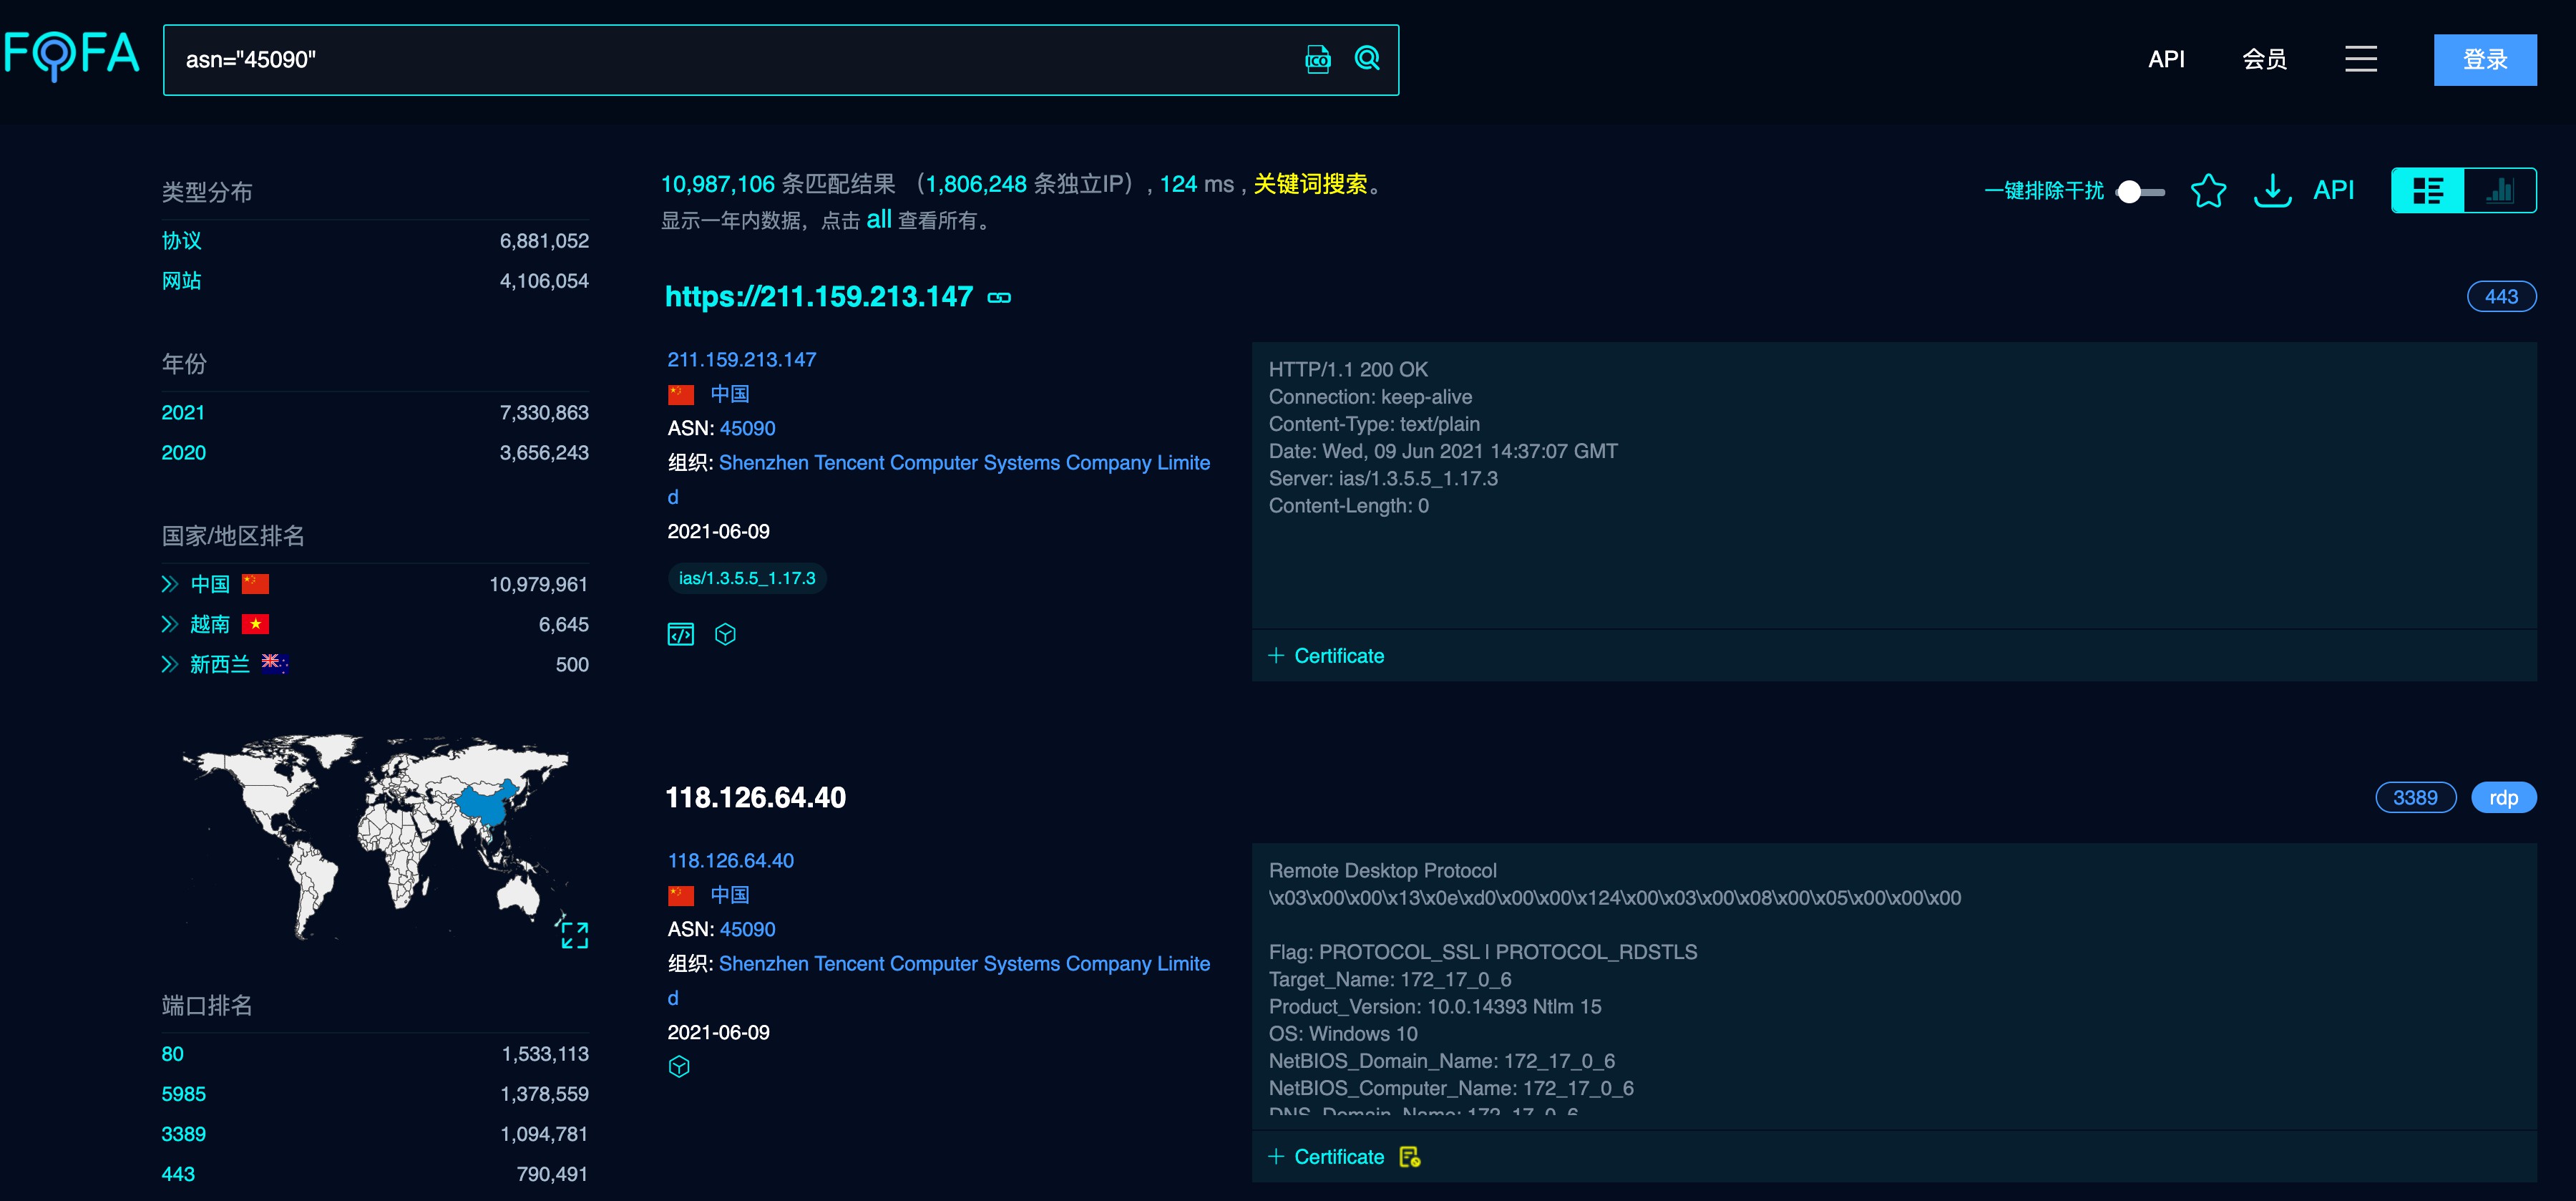
Task: Filter by port 80
Action: 172,1054
